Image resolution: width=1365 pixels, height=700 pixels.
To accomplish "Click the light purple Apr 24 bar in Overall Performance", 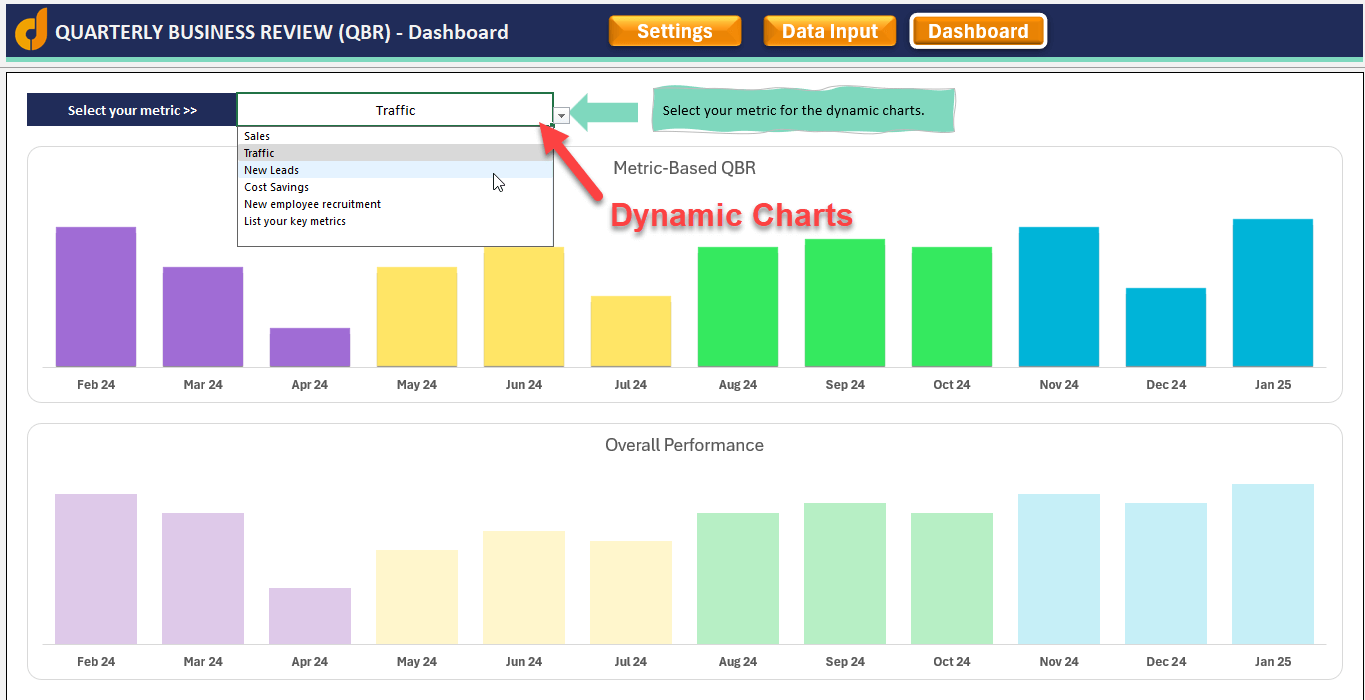I will pos(310,616).
